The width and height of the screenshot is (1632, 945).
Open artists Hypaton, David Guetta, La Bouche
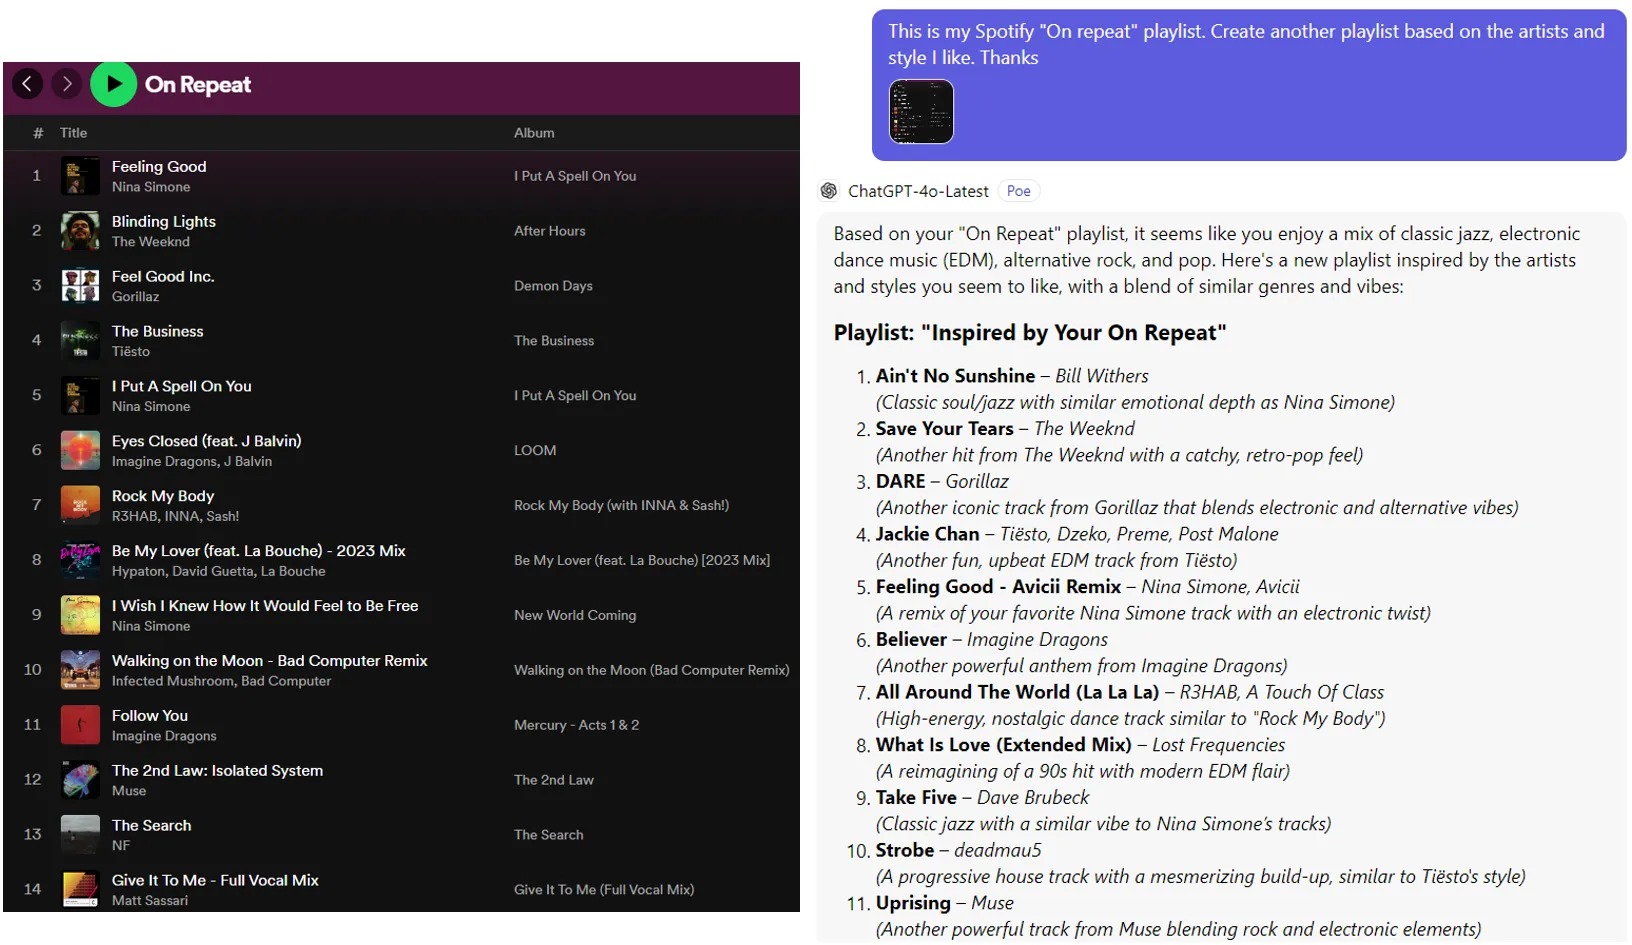coord(219,572)
